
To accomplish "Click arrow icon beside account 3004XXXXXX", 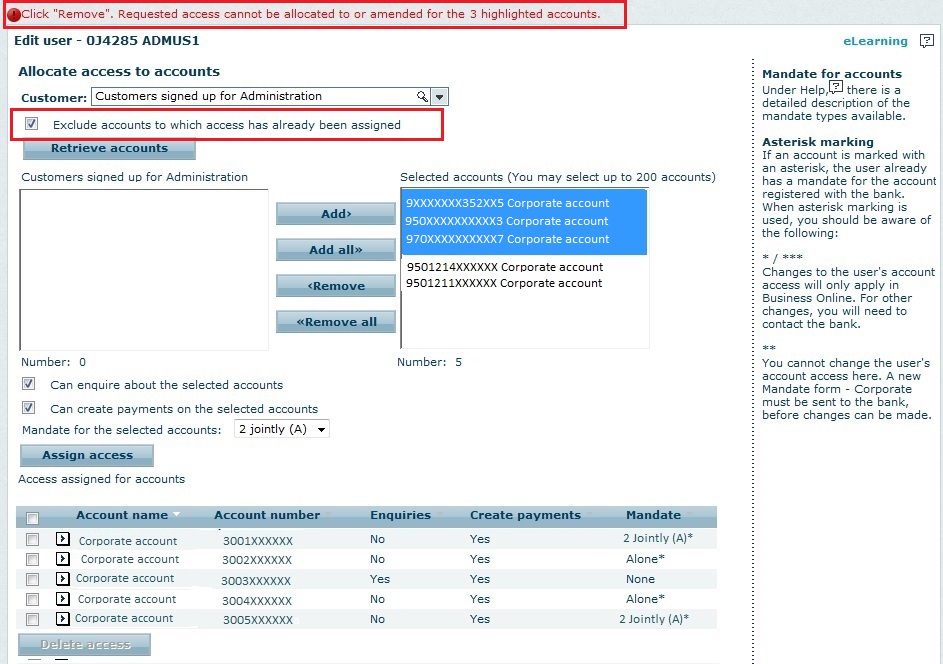I will click(62, 599).
